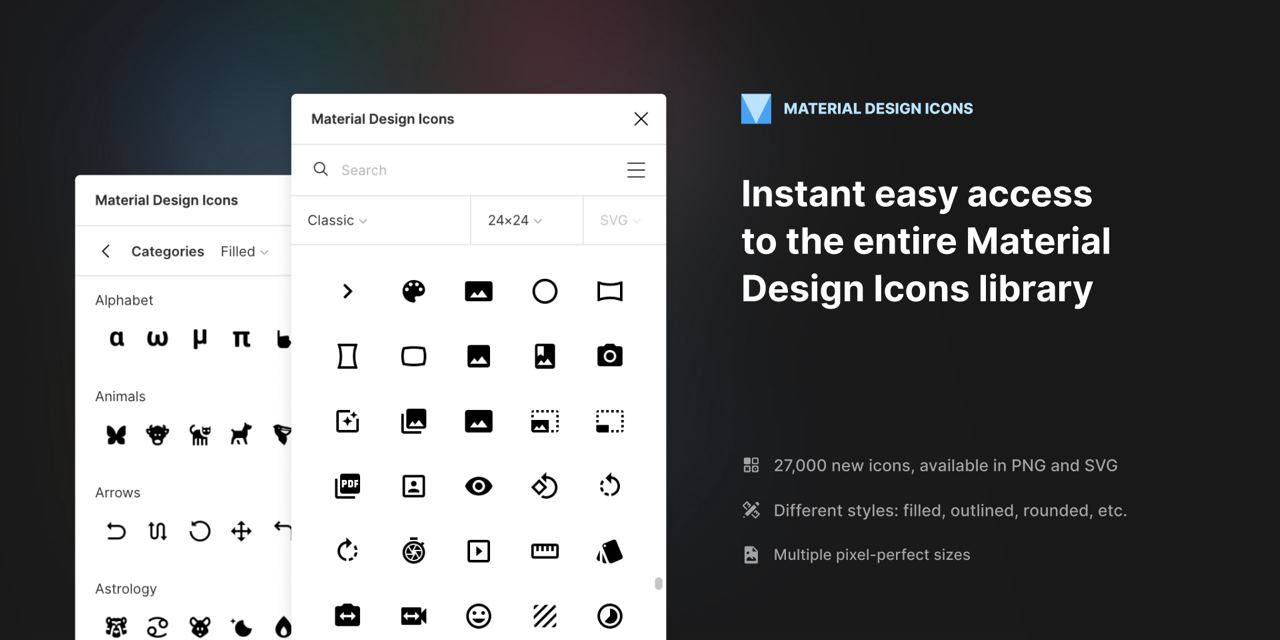Image resolution: width=1280 pixels, height=640 pixels.
Task: Click the Search input field
Action: click(478, 170)
